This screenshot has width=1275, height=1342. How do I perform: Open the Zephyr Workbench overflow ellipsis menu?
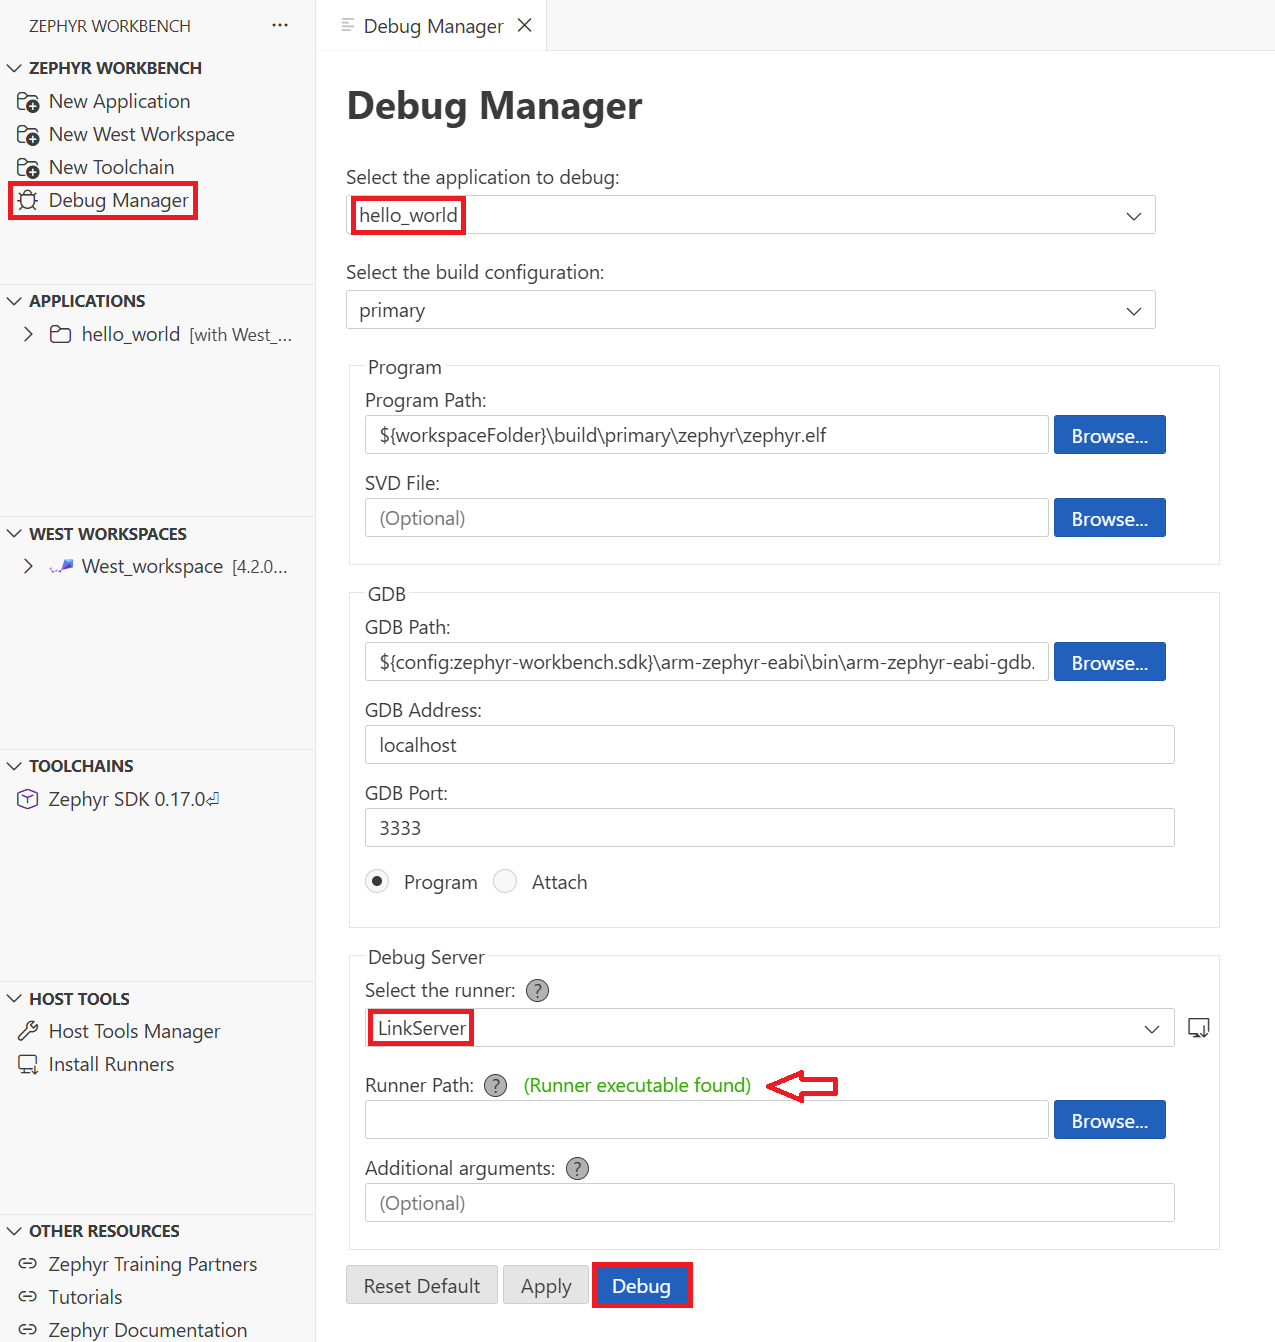[279, 25]
